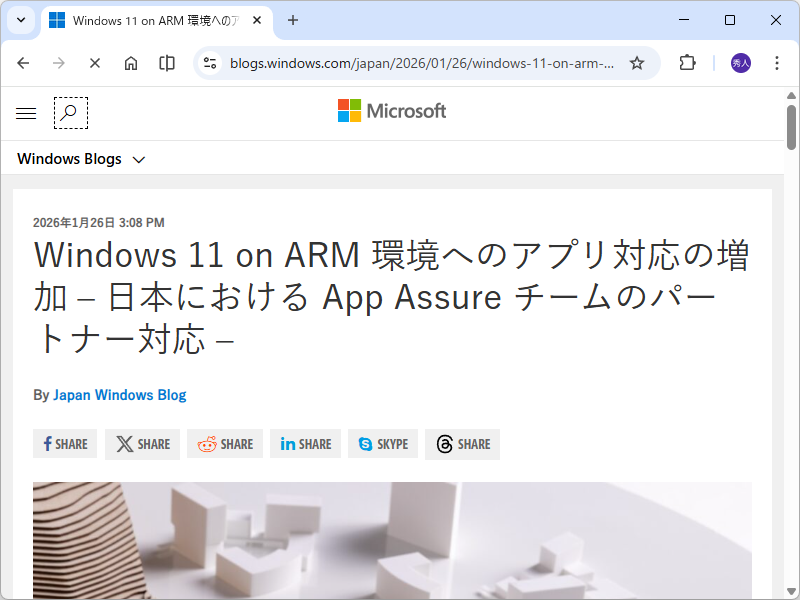Send the article via Skype

[x=382, y=444]
